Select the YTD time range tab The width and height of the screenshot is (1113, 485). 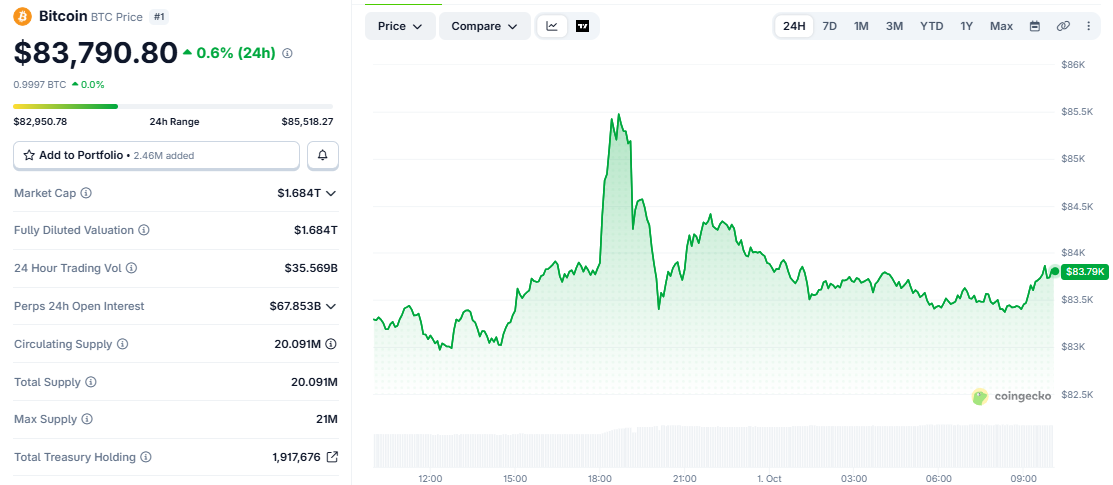click(932, 26)
